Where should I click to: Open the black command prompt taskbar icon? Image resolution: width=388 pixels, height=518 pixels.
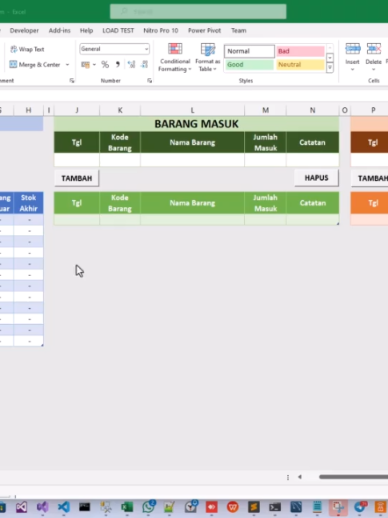coord(85,507)
